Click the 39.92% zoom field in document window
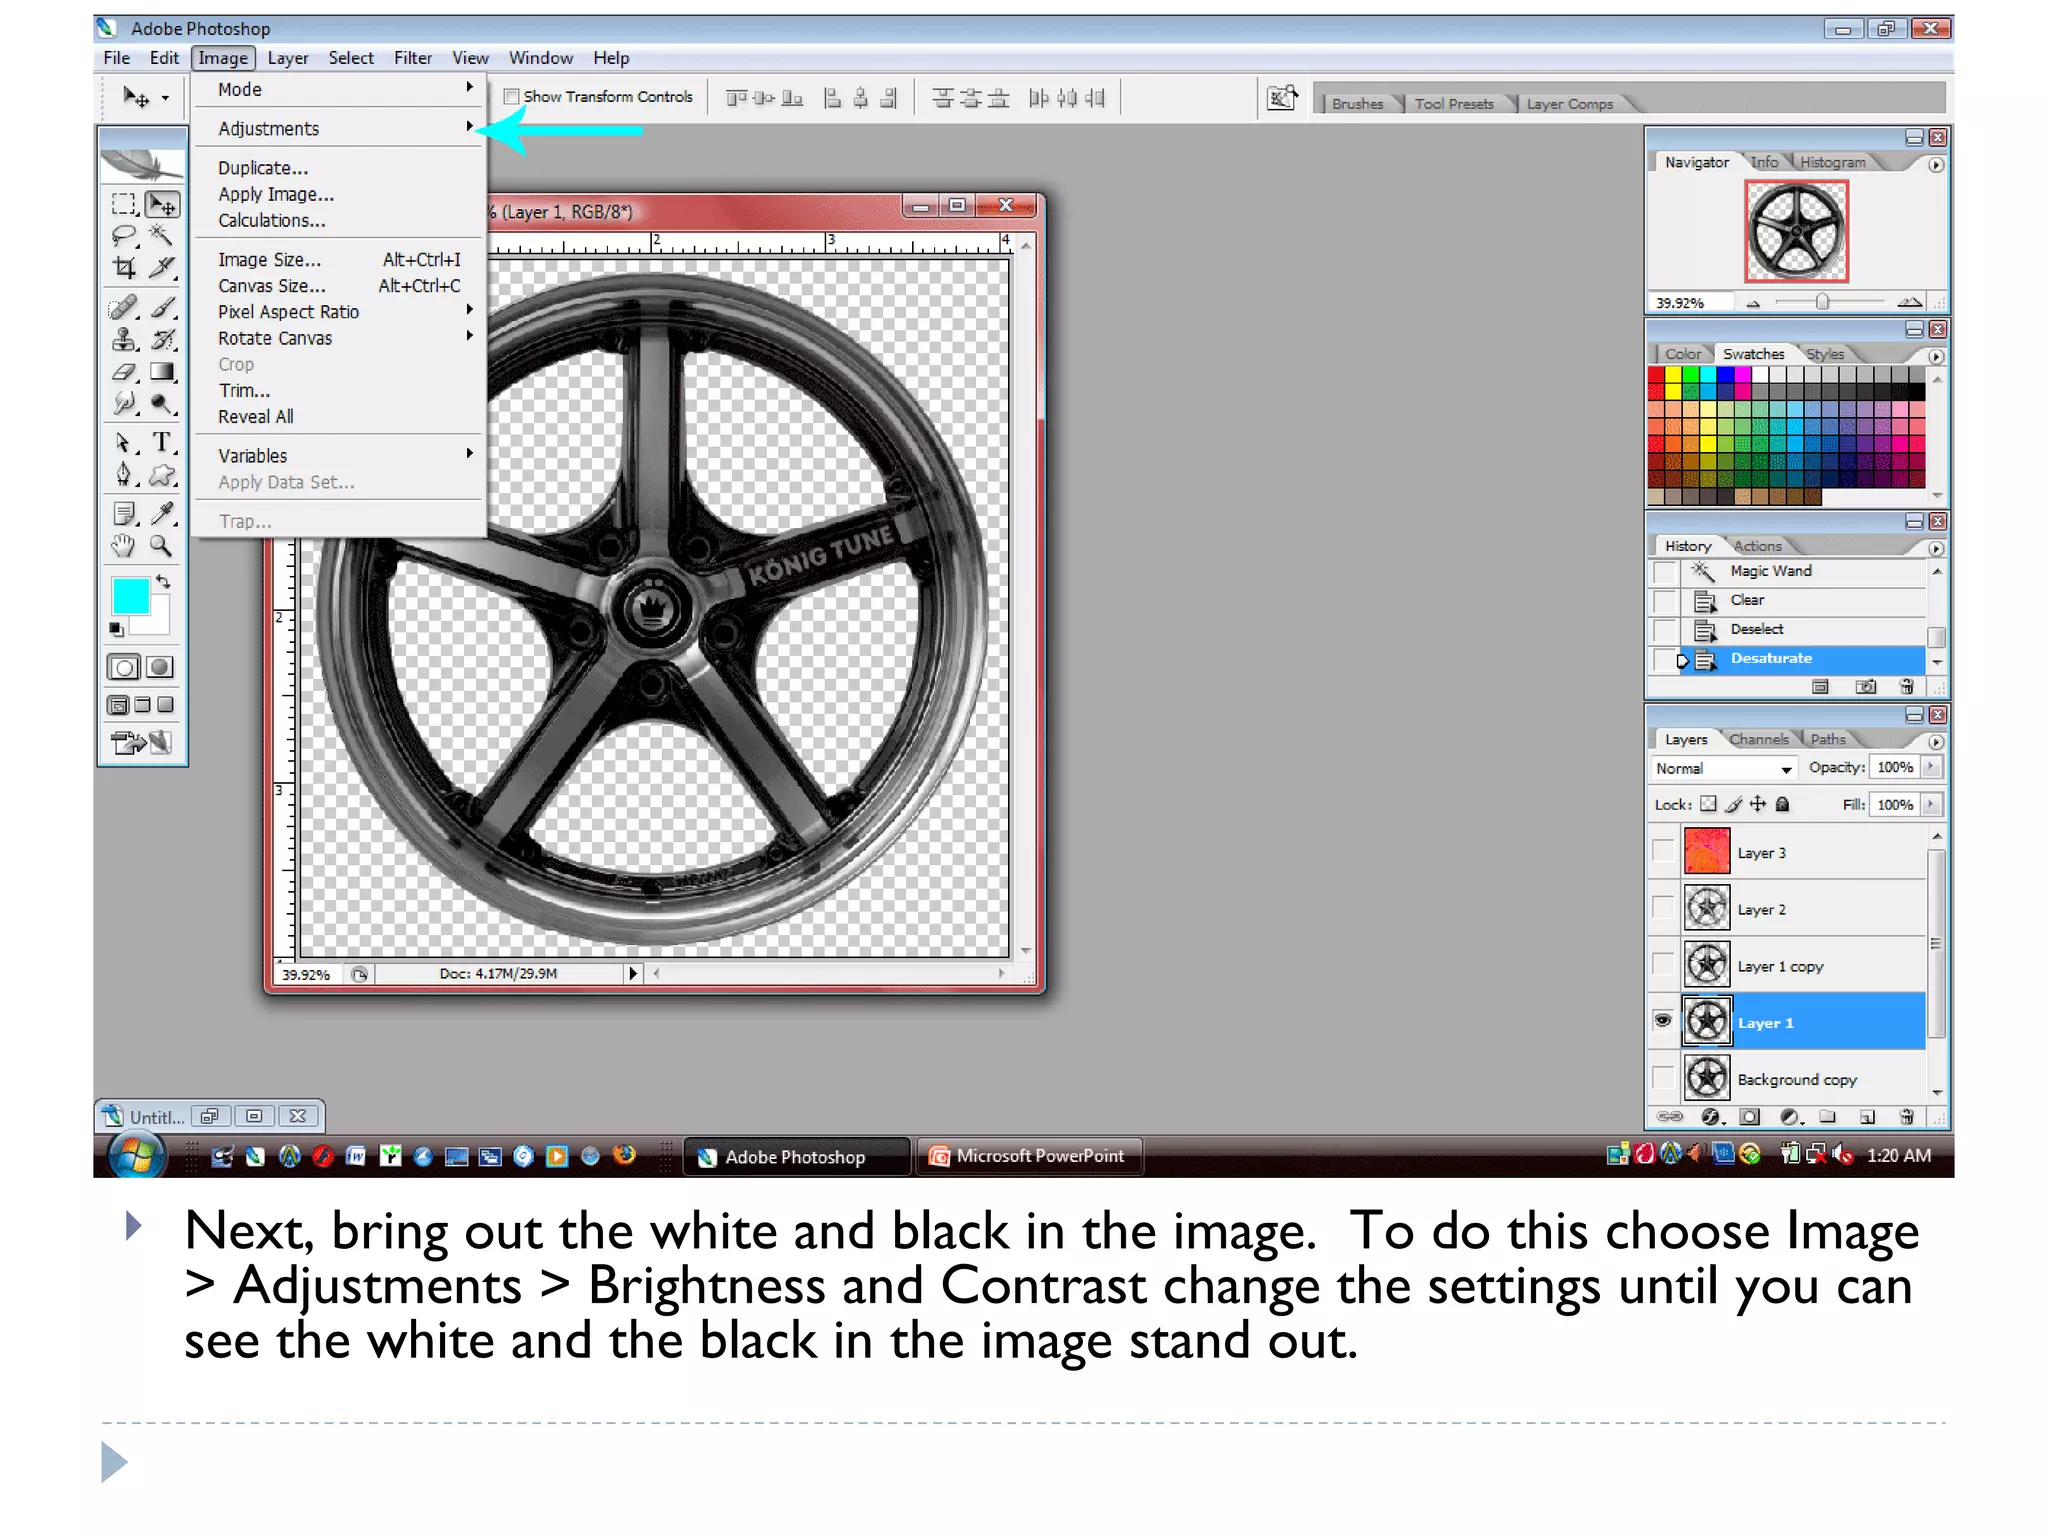Image resolution: width=2048 pixels, height=1536 pixels. 307,974
